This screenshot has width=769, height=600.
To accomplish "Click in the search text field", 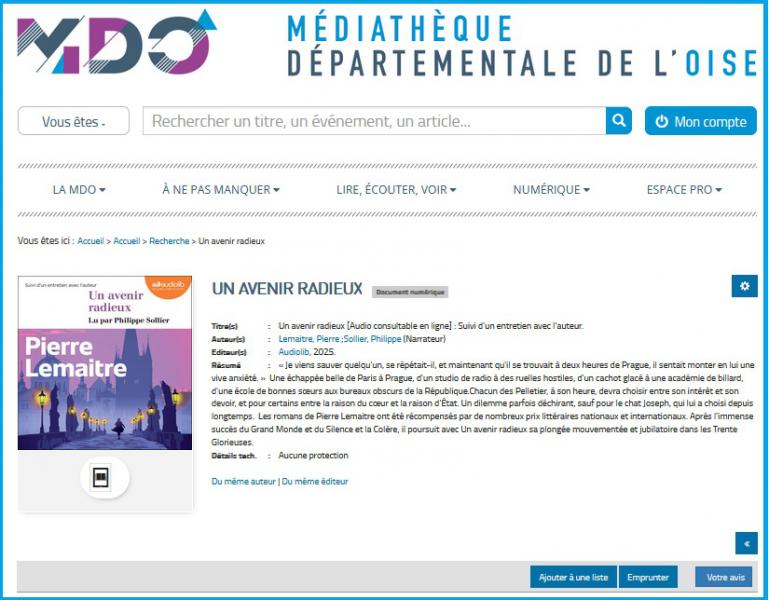I will (374, 121).
